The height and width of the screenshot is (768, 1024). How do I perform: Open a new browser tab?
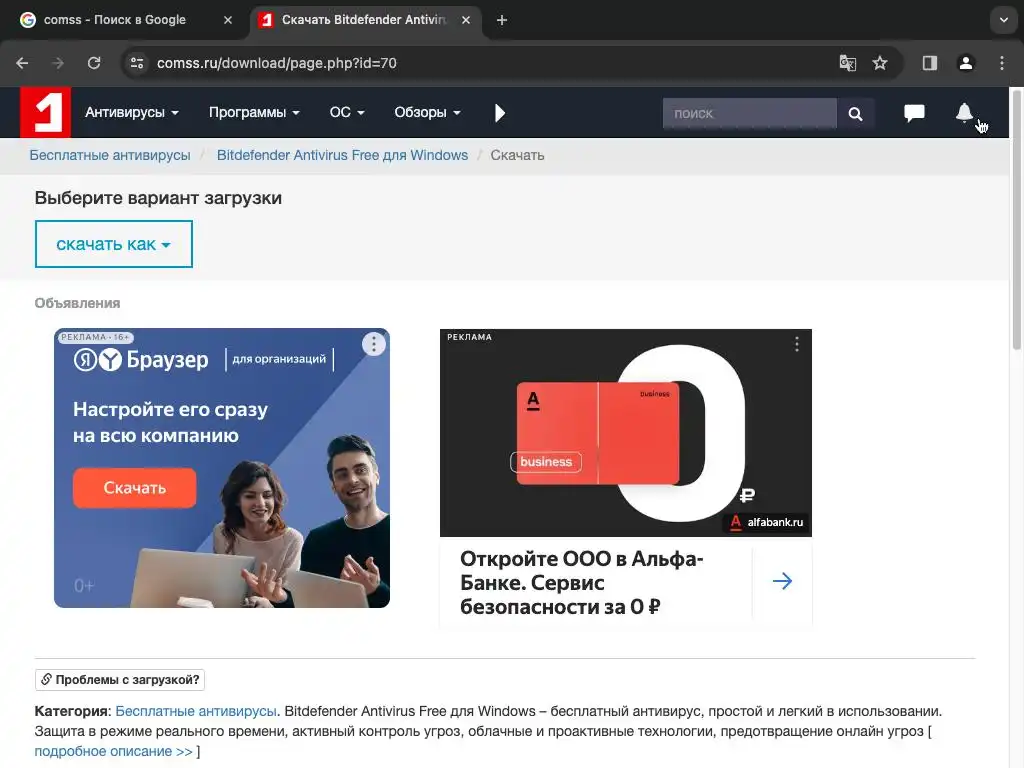pos(502,20)
